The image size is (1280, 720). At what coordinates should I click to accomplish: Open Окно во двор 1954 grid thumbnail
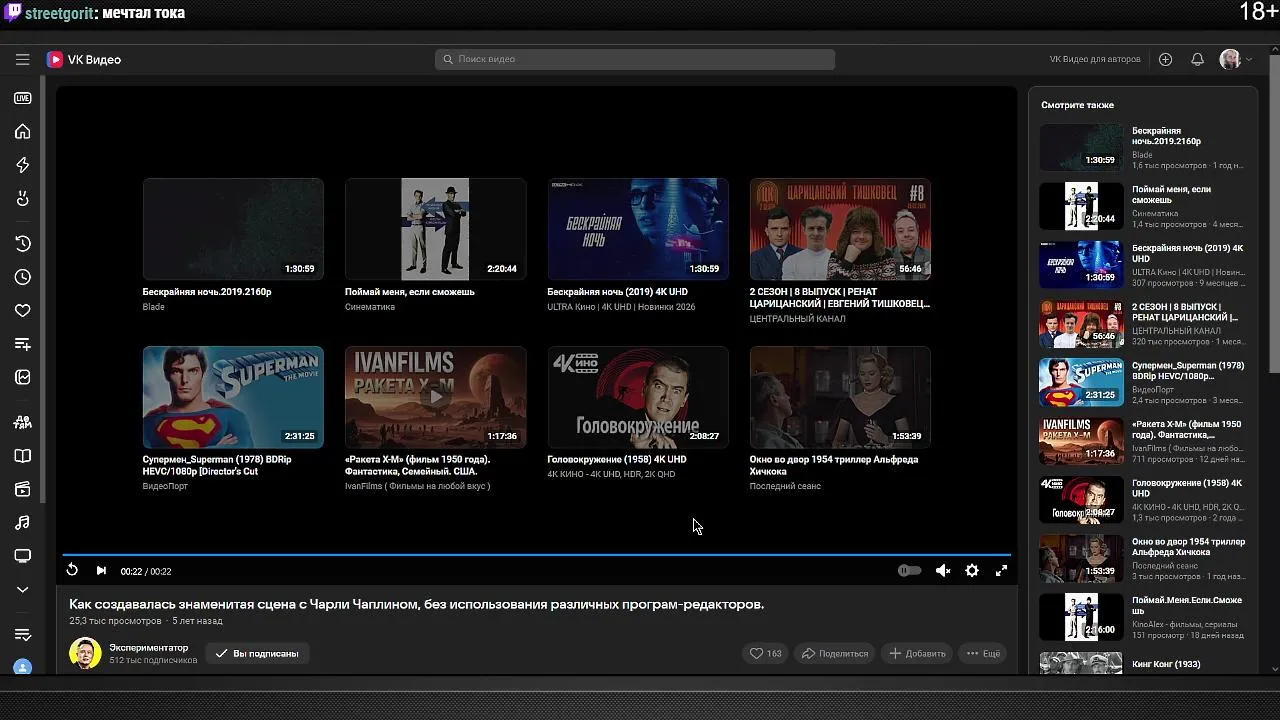tap(840, 397)
